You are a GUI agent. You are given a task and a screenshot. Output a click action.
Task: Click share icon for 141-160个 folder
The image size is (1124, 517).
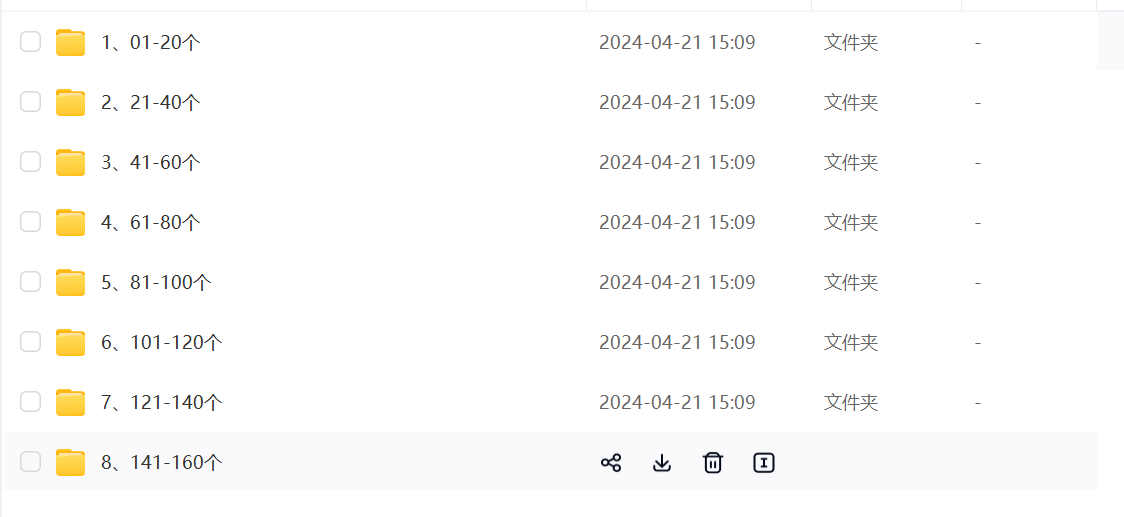pyautogui.click(x=611, y=462)
